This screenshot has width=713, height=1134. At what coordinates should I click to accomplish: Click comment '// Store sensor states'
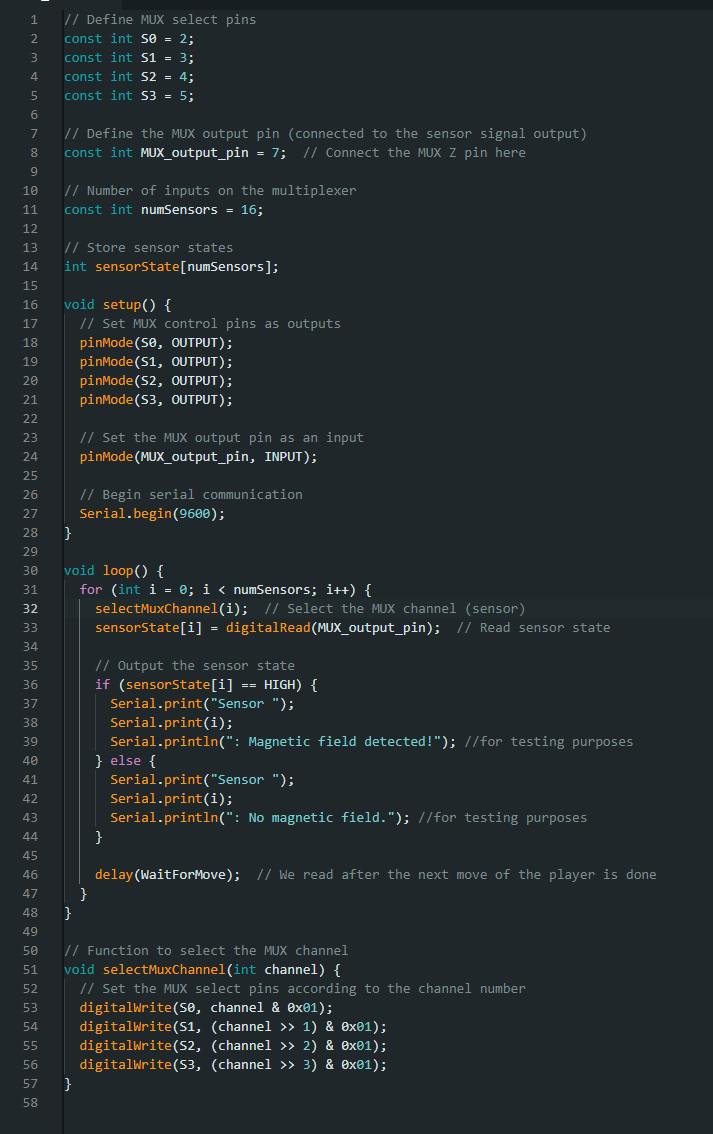point(148,247)
